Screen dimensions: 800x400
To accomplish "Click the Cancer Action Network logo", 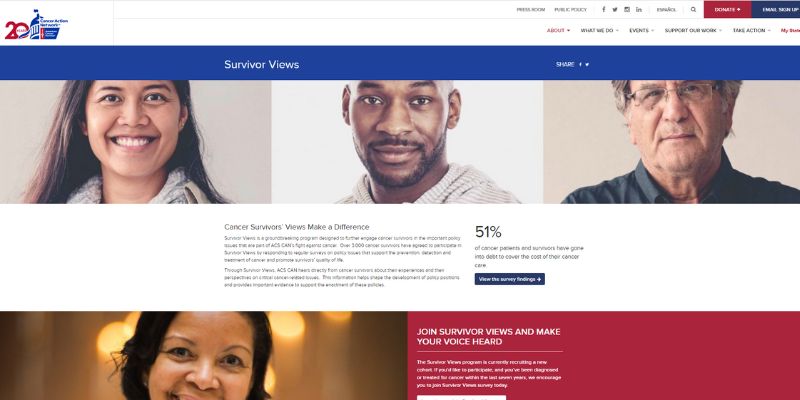I will click(x=36, y=24).
